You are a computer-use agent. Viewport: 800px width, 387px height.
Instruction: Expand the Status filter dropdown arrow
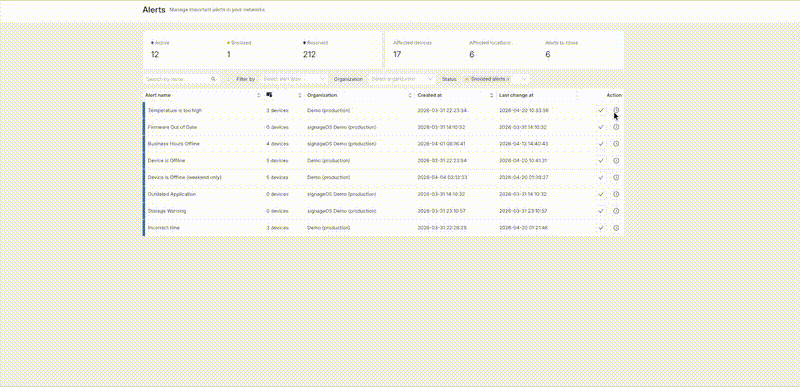tap(523, 79)
